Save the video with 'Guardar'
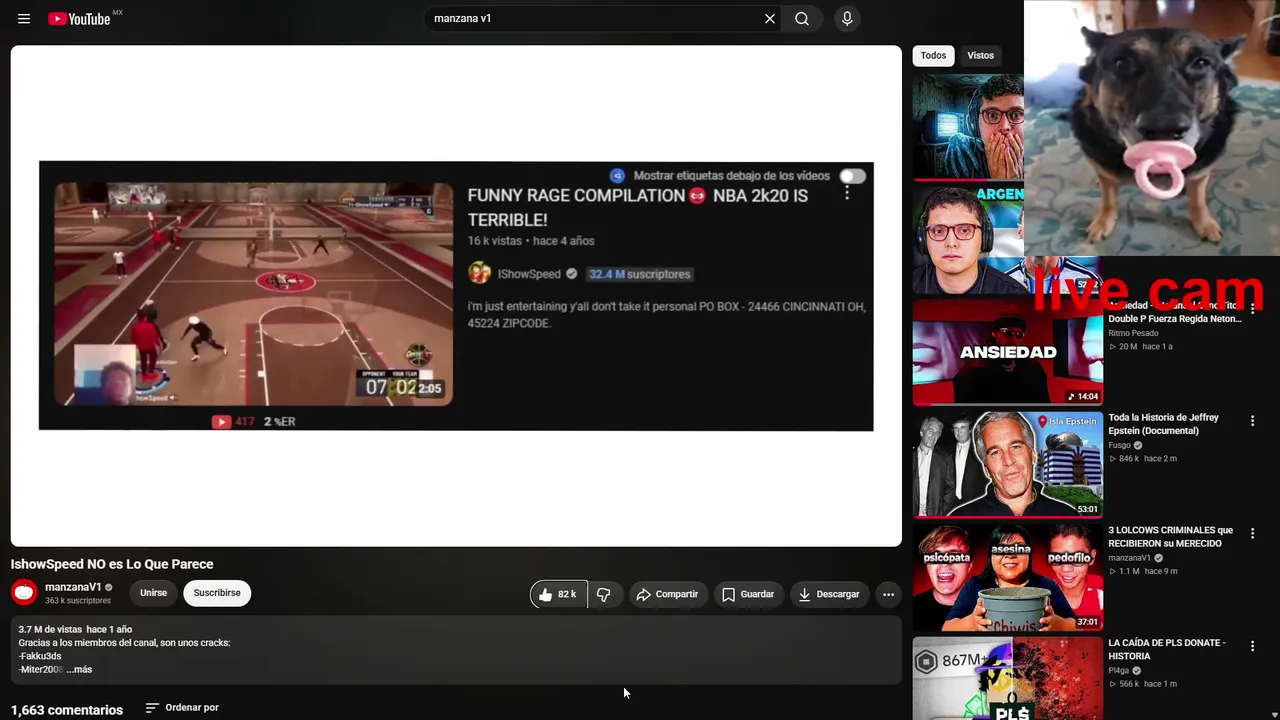This screenshot has height=720, width=1280. pyautogui.click(x=748, y=594)
